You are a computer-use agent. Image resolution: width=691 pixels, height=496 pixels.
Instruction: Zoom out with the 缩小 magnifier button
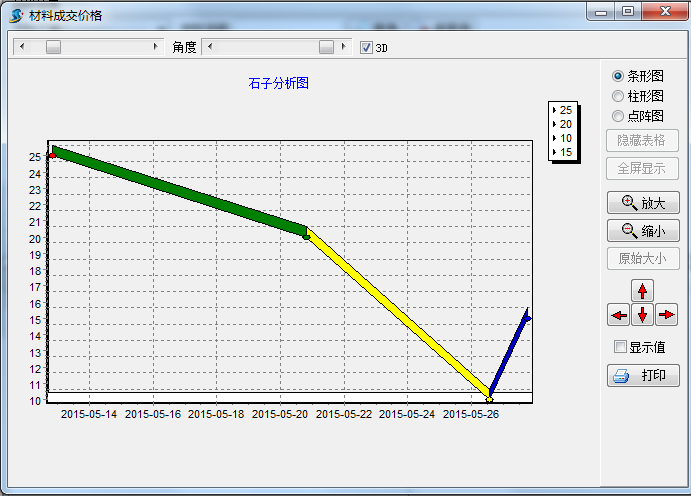point(643,231)
